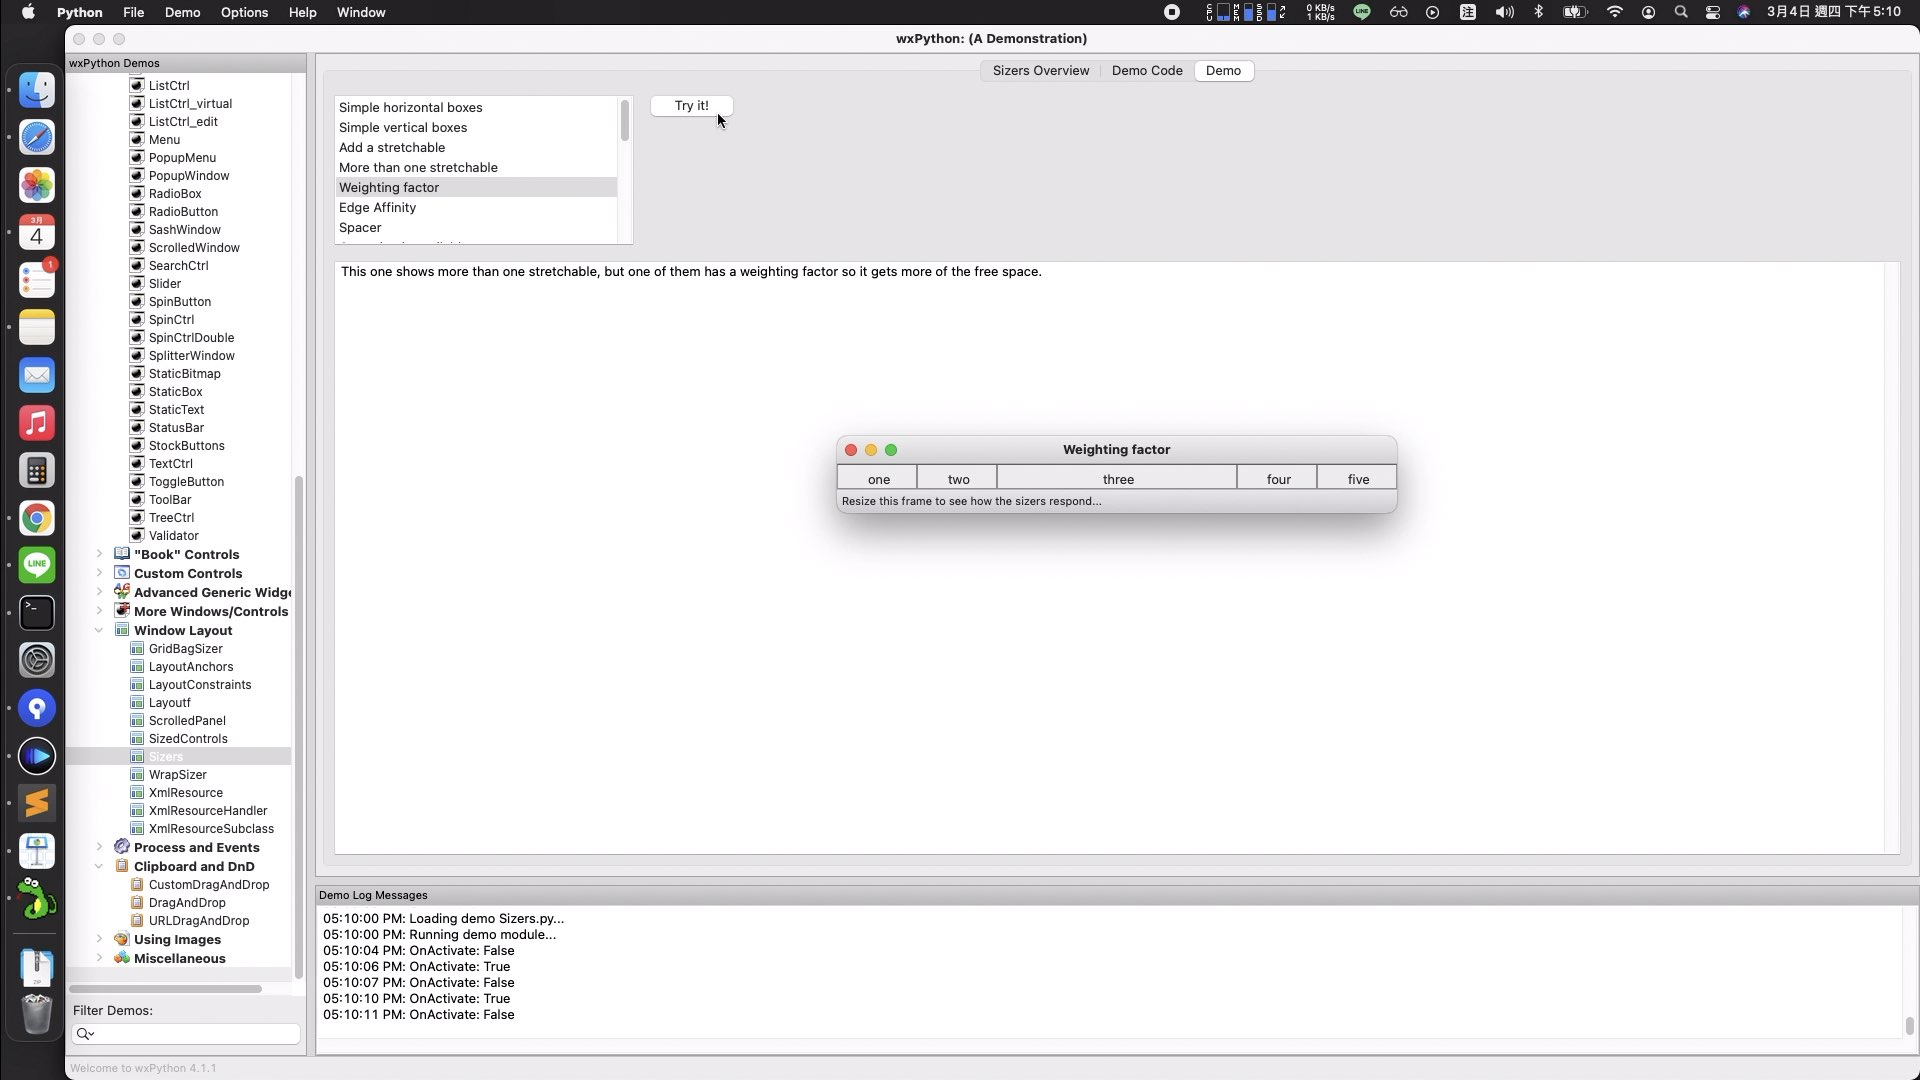
Task: Click the Using Images category icon
Action: click(122, 939)
